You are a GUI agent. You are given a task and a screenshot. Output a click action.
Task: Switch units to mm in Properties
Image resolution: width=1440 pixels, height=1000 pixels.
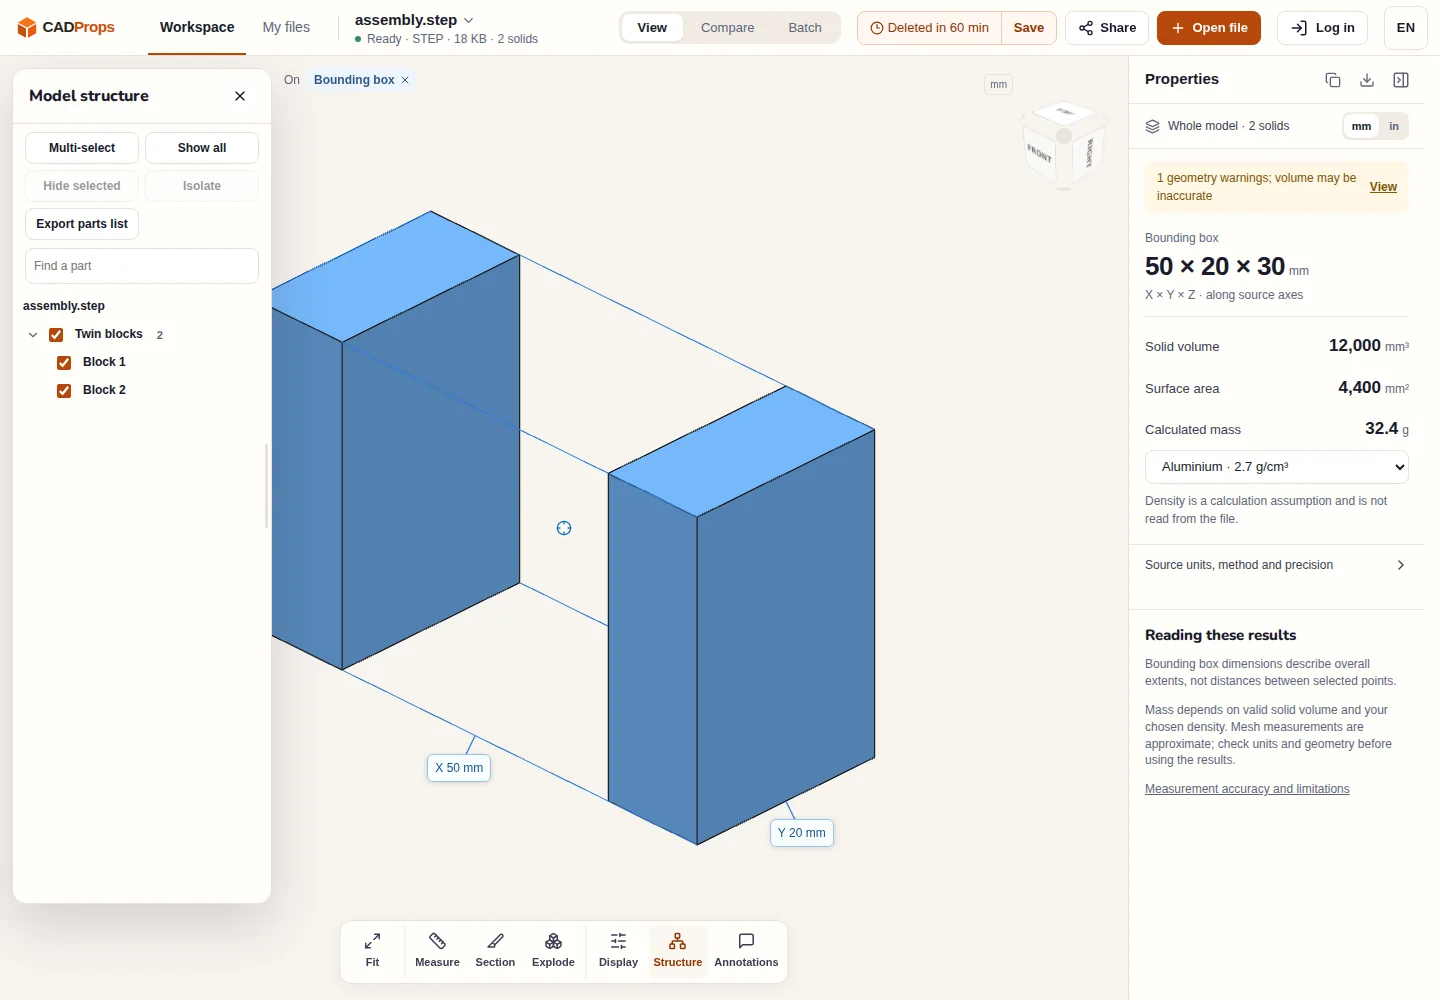click(x=1361, y=126)
